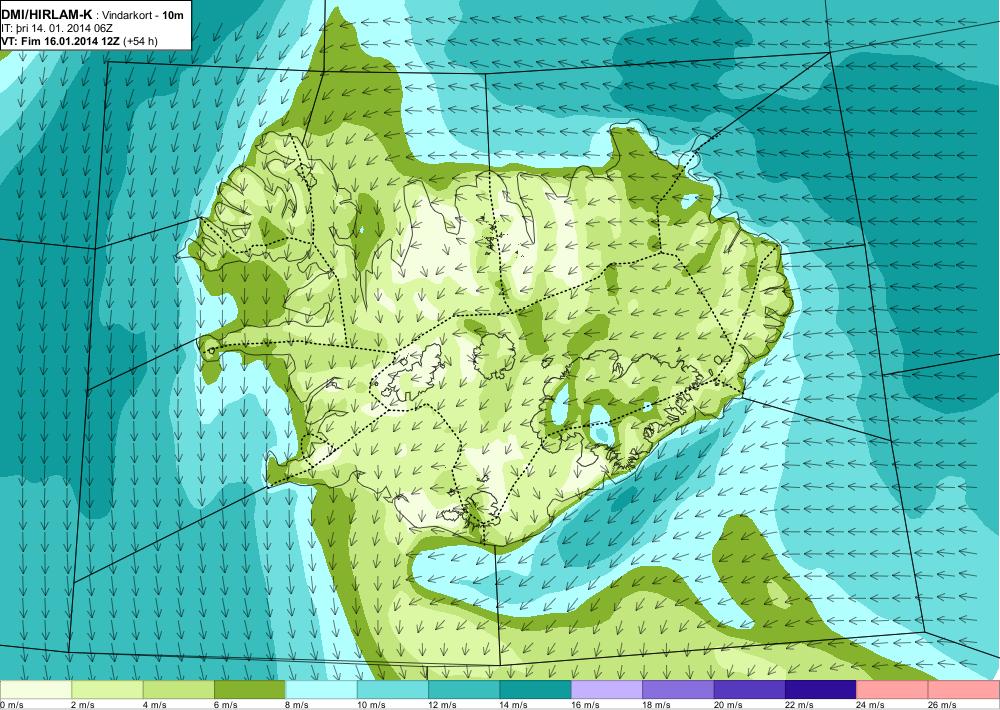
Task: Click the '2 m/s' legend label
Action: coord(83,704)
